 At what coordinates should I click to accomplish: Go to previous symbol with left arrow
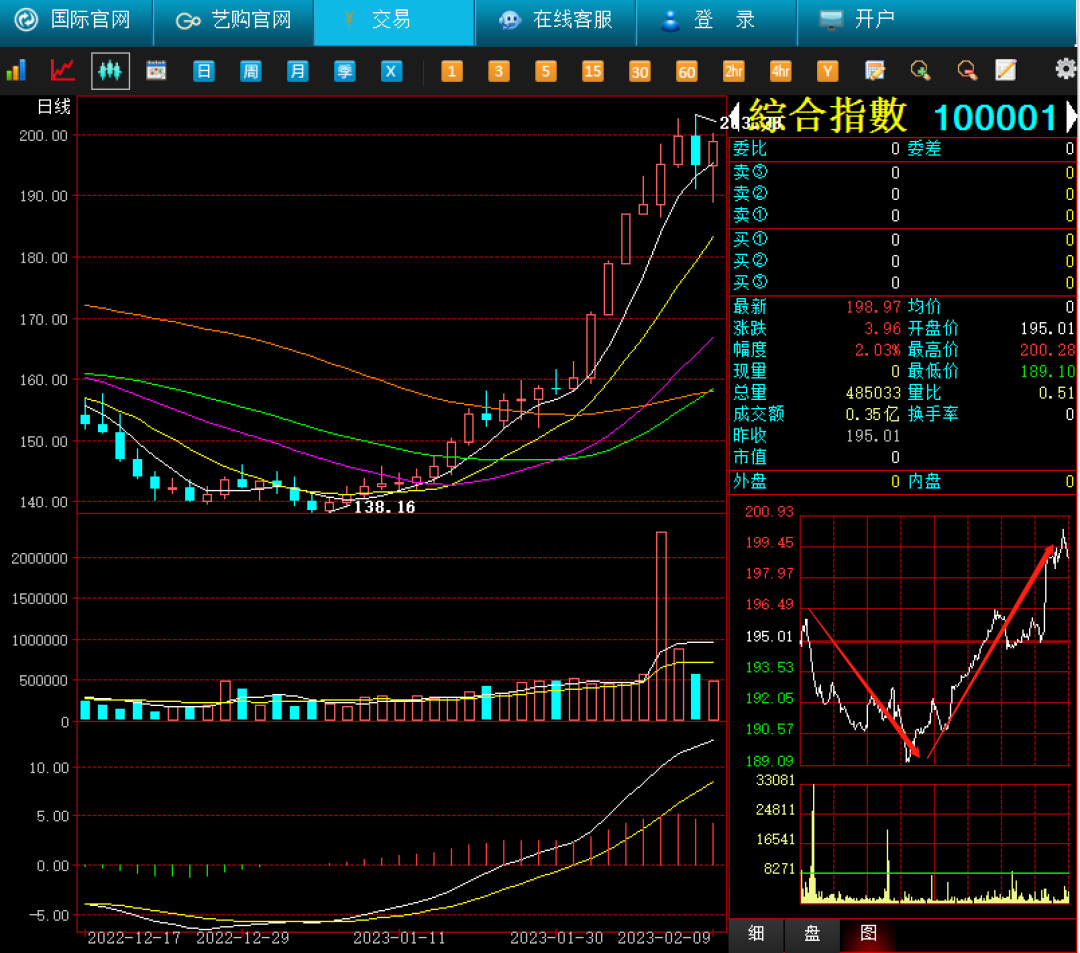tap(735, 117)
